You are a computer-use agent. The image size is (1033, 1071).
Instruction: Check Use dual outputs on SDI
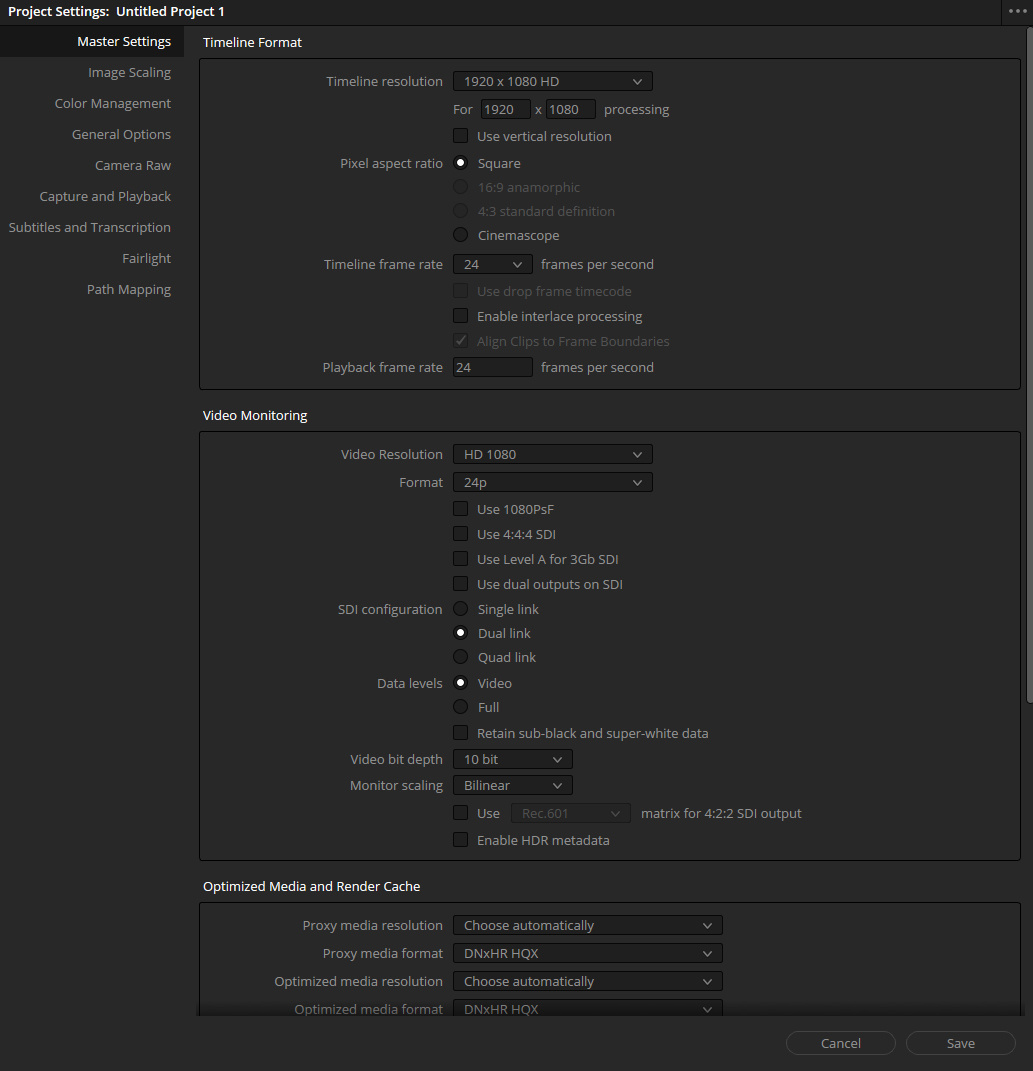(460, 584)
